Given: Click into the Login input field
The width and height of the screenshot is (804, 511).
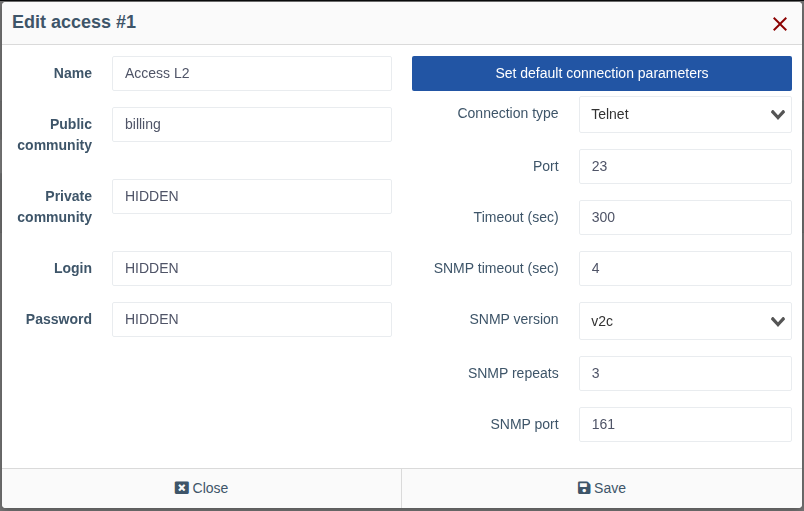Looking at the screenshot, I should 252,268.
